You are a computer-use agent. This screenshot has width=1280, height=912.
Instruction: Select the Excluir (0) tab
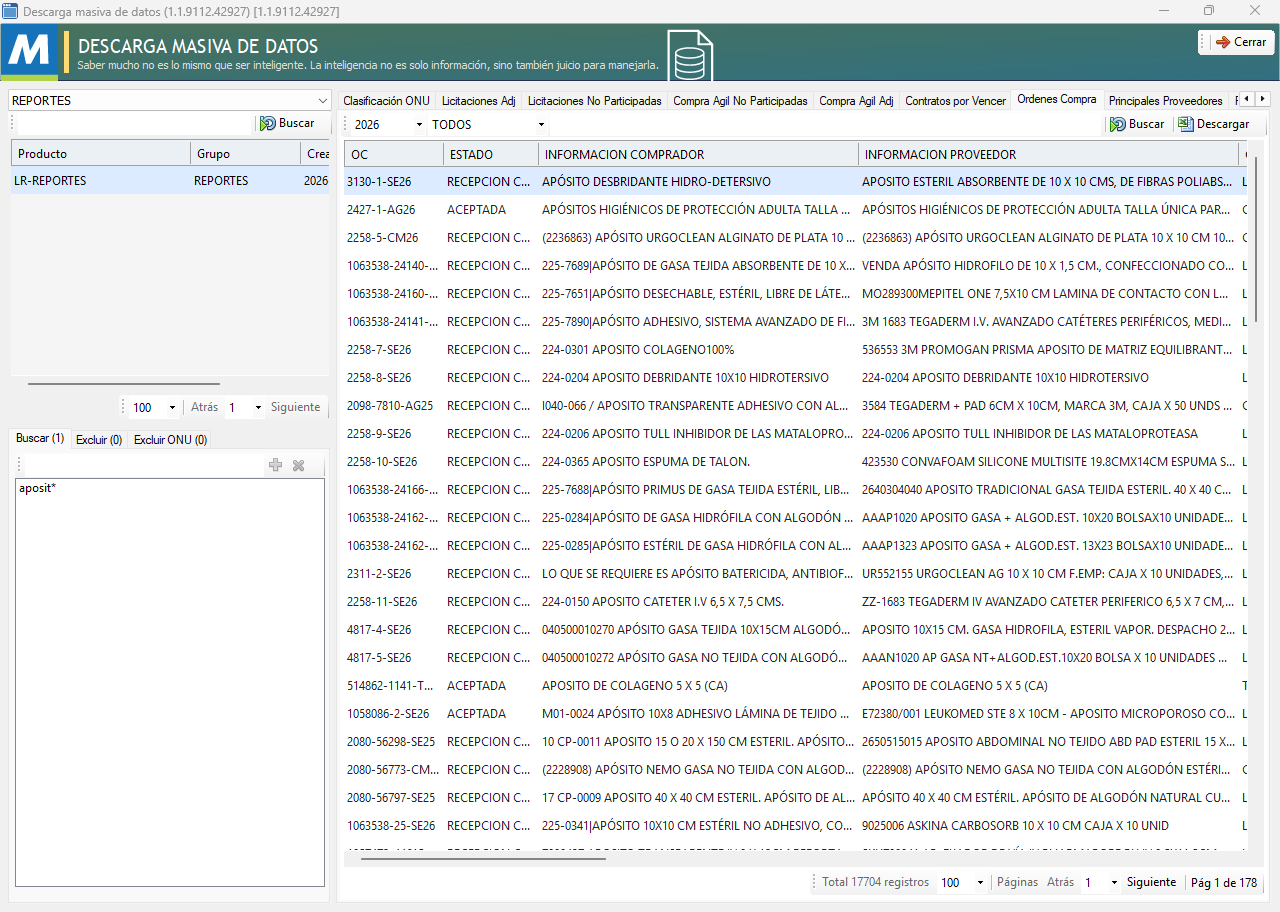coord(99,439)
